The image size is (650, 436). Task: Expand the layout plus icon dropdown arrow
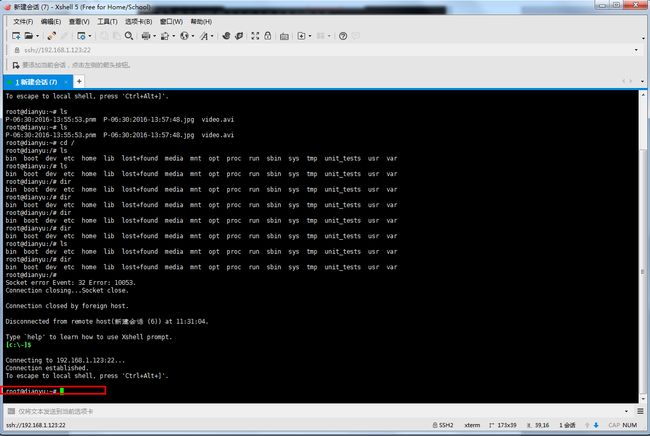point(310,36)
